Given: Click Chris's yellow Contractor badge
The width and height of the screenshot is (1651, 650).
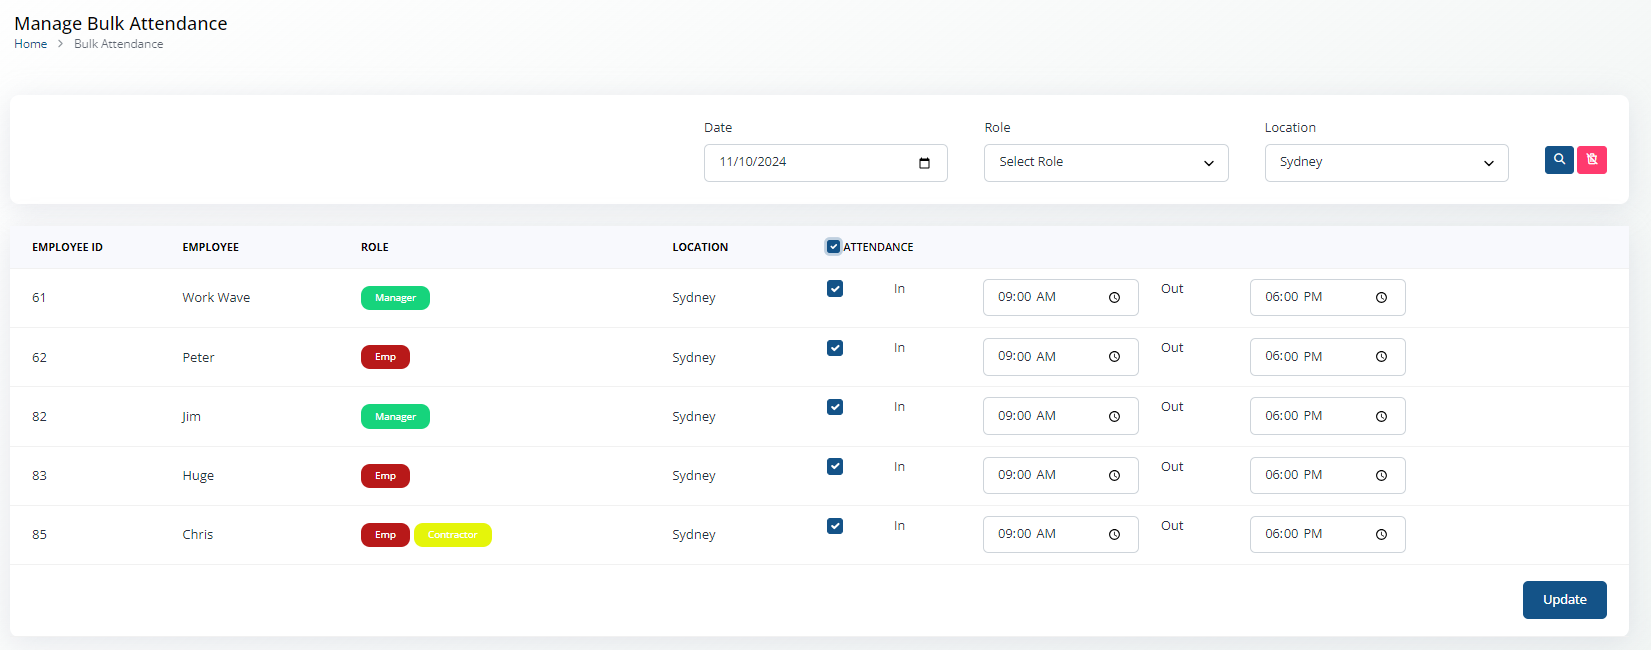Looking at the screenshot, I should point(452,535).
